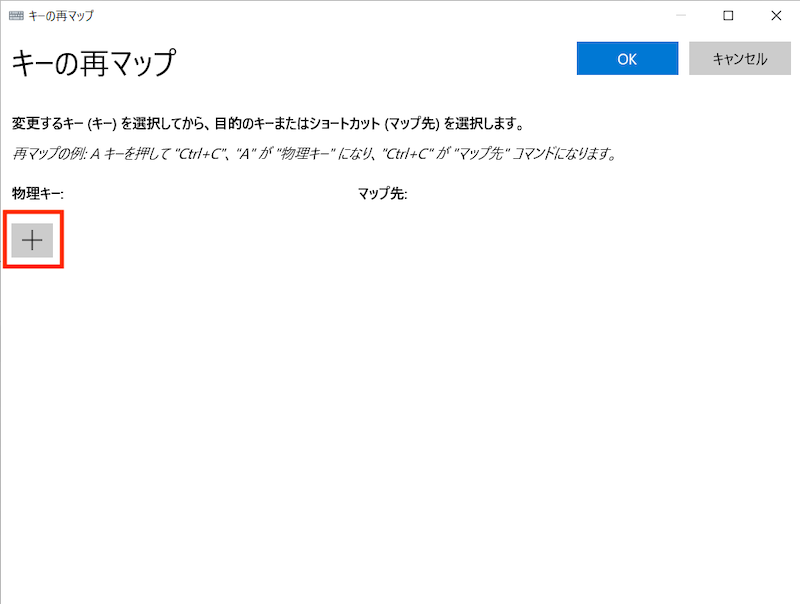Viewport: 800px width, 604px height.
Task: Click the small キーの再マップ title bar text
Action: point(62,15)
